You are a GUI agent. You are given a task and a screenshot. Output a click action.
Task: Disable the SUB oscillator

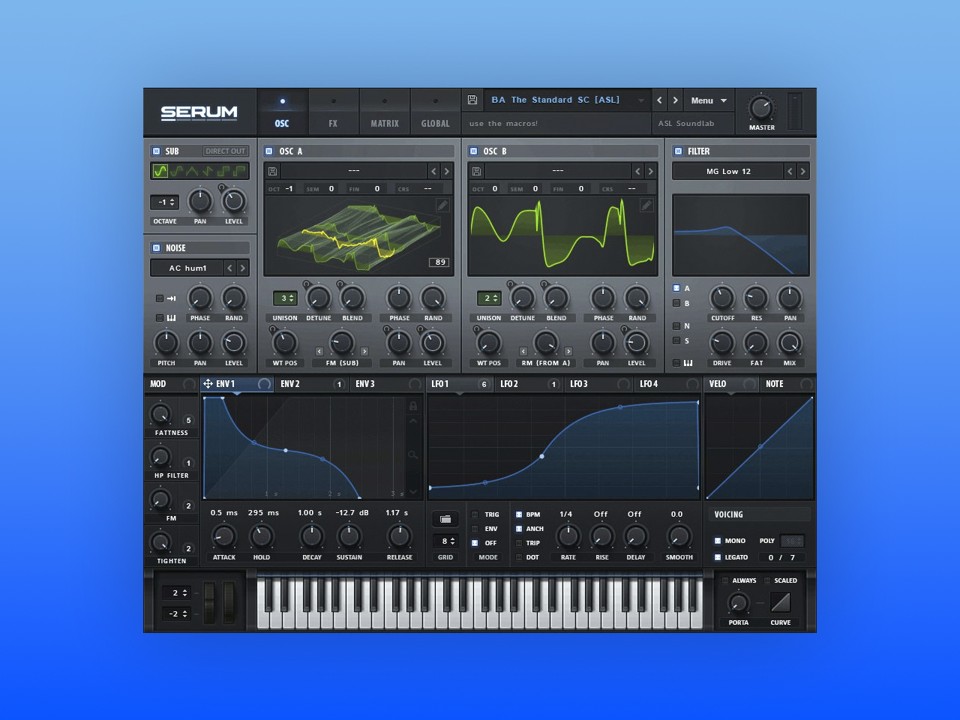tap(156, 151)
